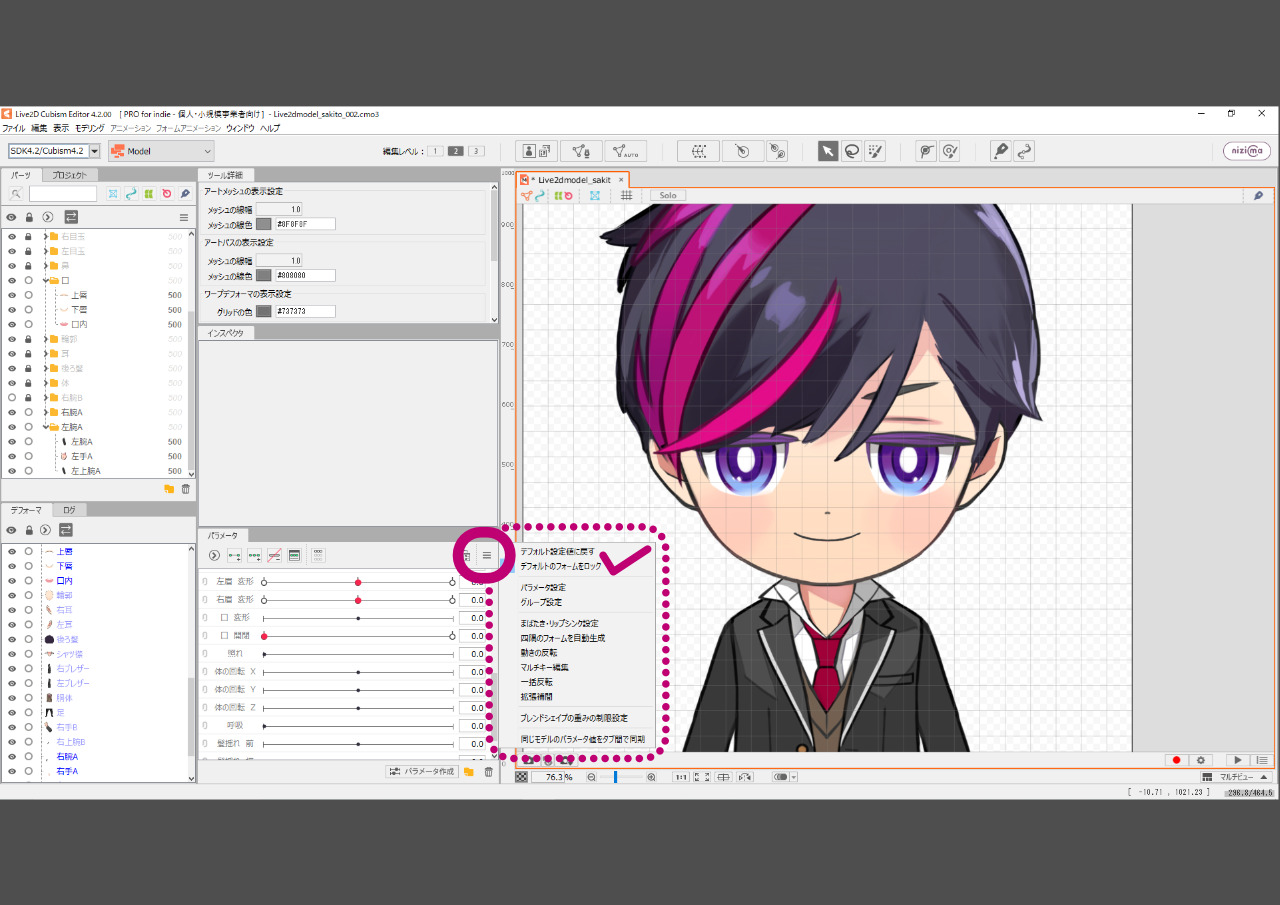
Task: Click the zoom in magnifier icon
Action: (651, 777)
